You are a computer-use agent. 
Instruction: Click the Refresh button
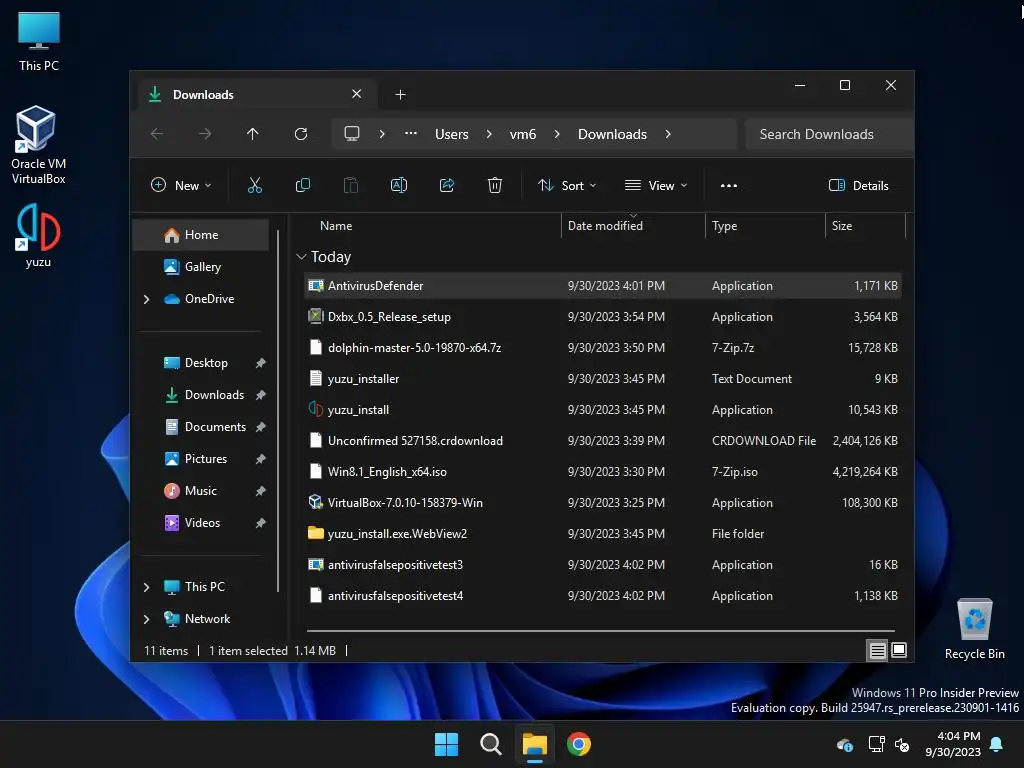tap(300, 134)
